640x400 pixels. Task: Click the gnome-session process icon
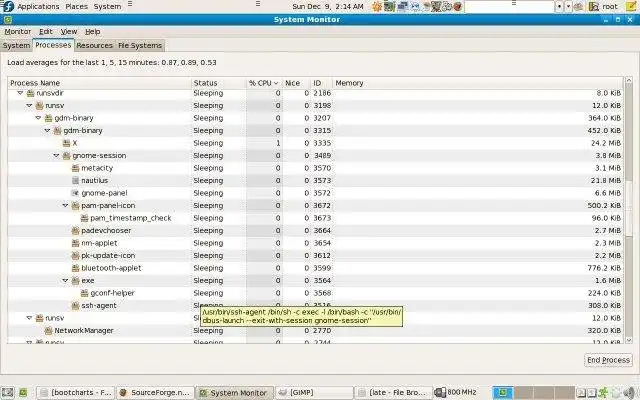[67, 156]
